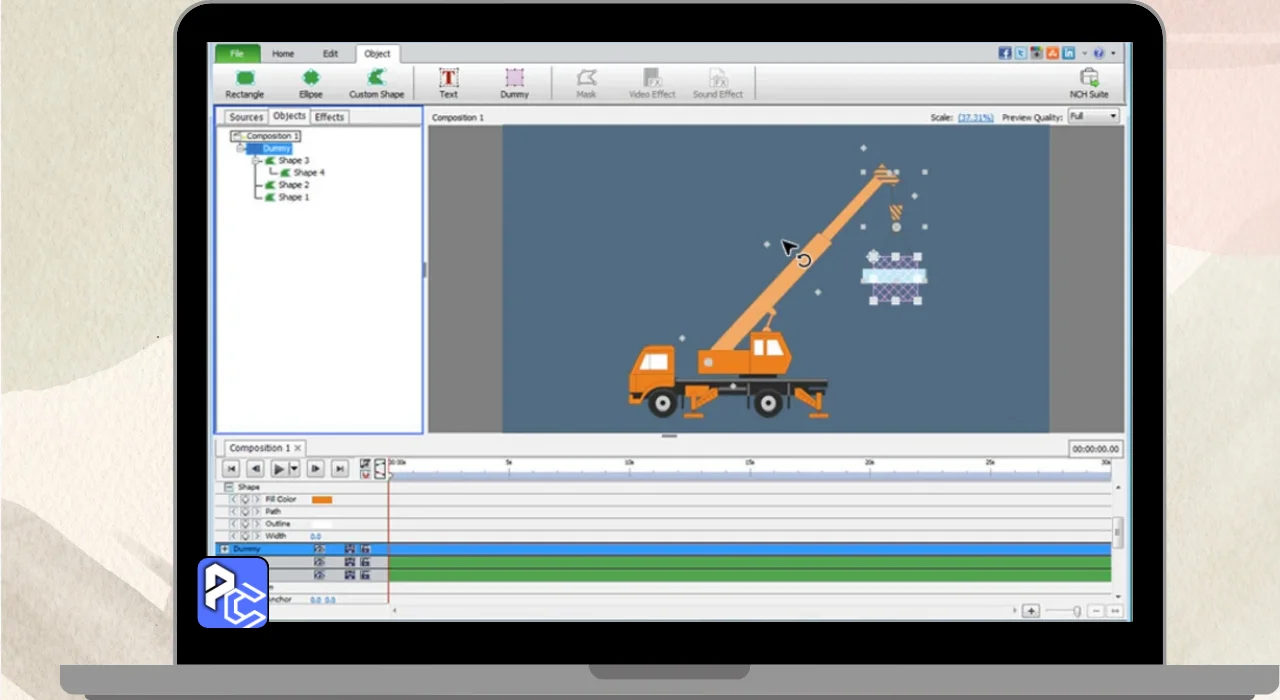
Task: Choose the Custom Shape tool
Action: 376,82
